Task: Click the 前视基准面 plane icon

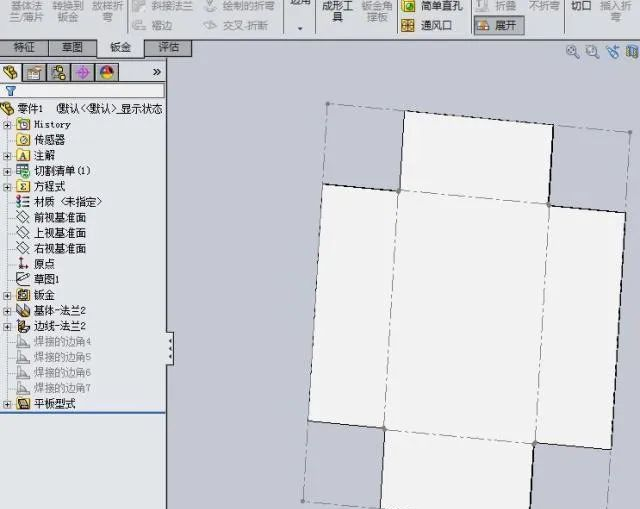Action: click(x=23, y=217)
